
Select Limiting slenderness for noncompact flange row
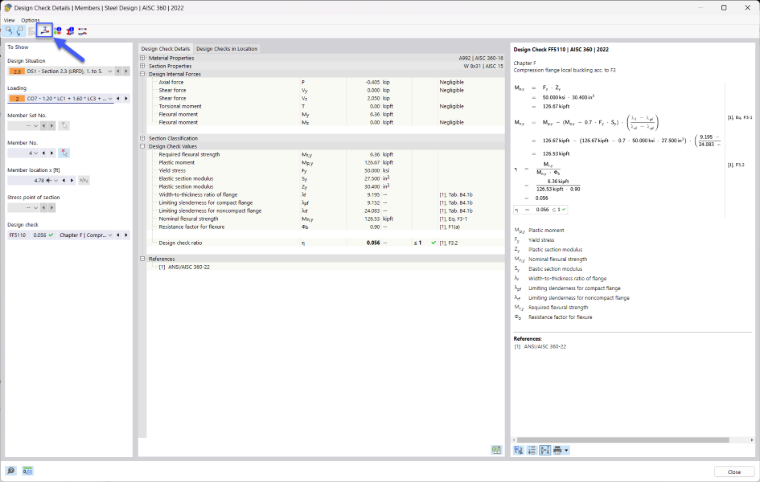tap(326, 211)
